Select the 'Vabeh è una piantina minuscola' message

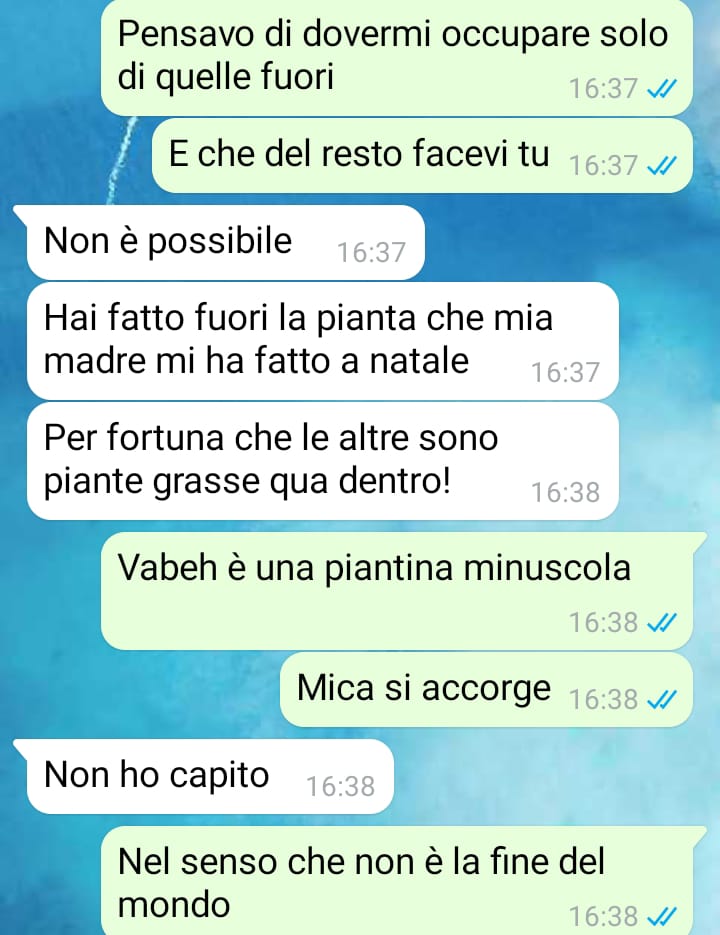tap(397, 591)
